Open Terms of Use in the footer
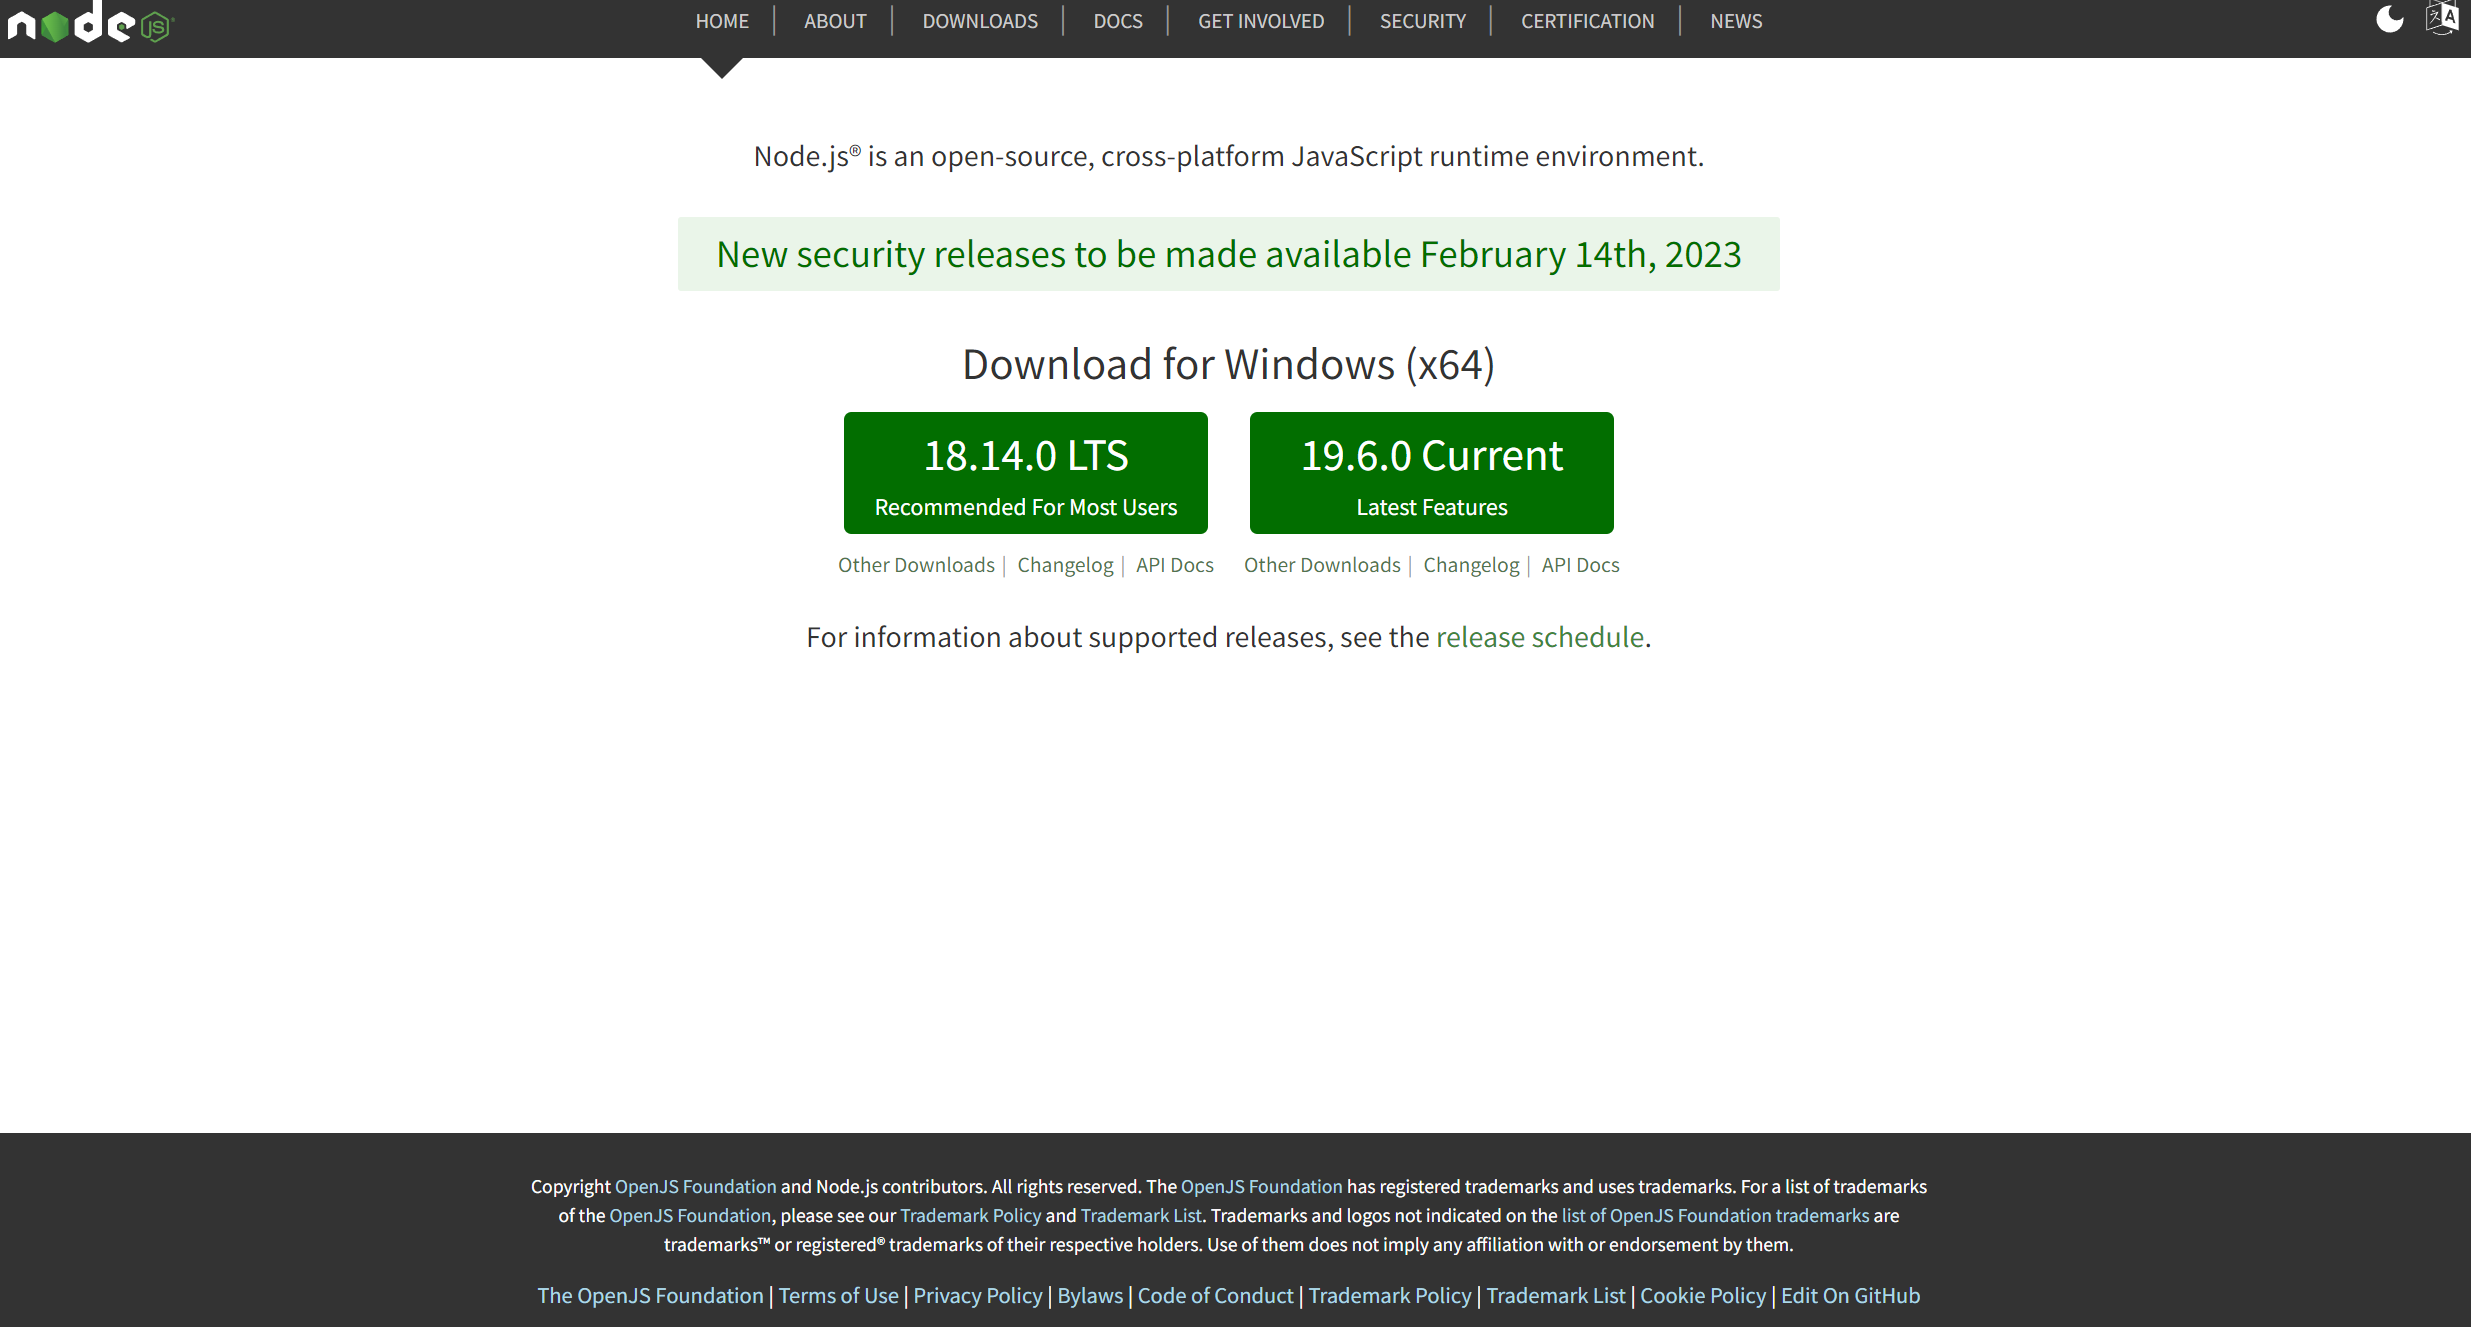Viewport: 2471px width, 1327px height. (x=838, y=1295)
